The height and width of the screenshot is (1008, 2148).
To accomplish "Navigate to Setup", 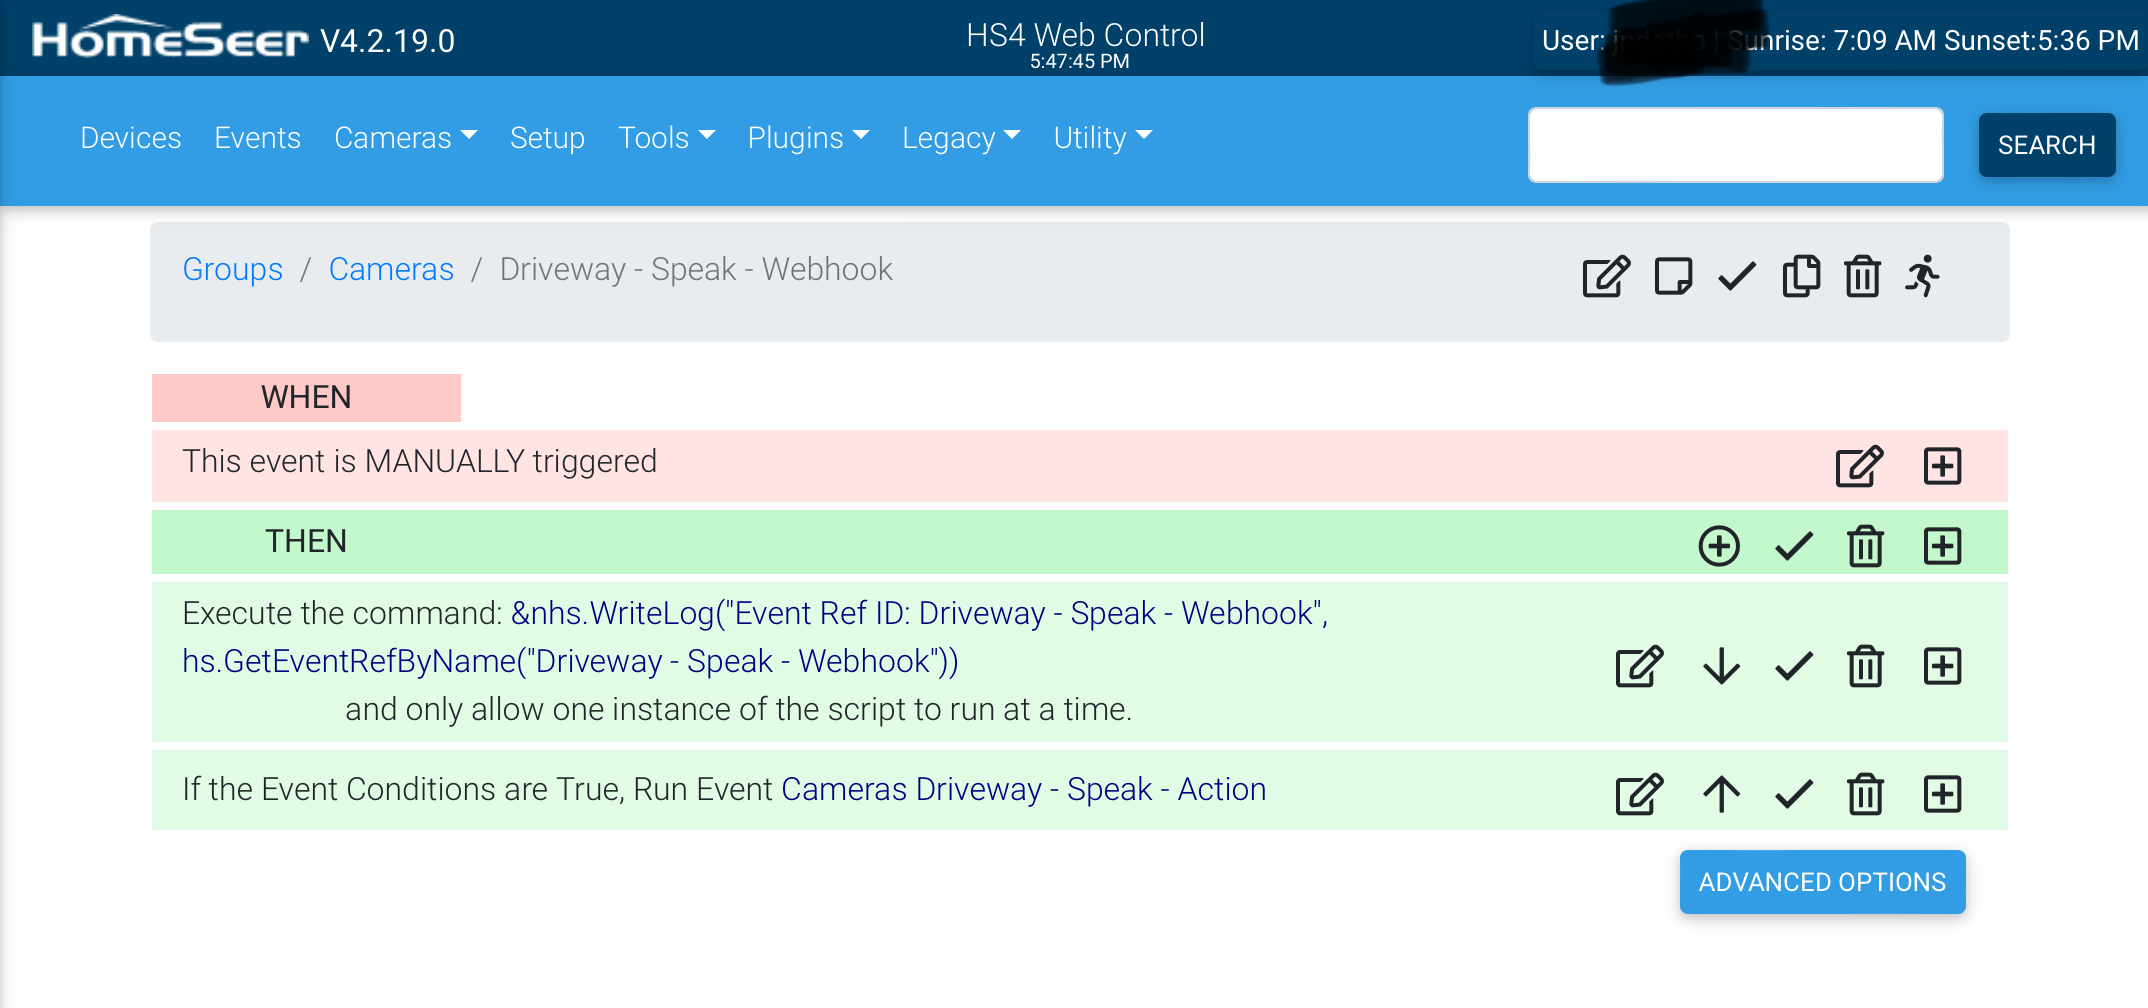I will tap(547, 138).
